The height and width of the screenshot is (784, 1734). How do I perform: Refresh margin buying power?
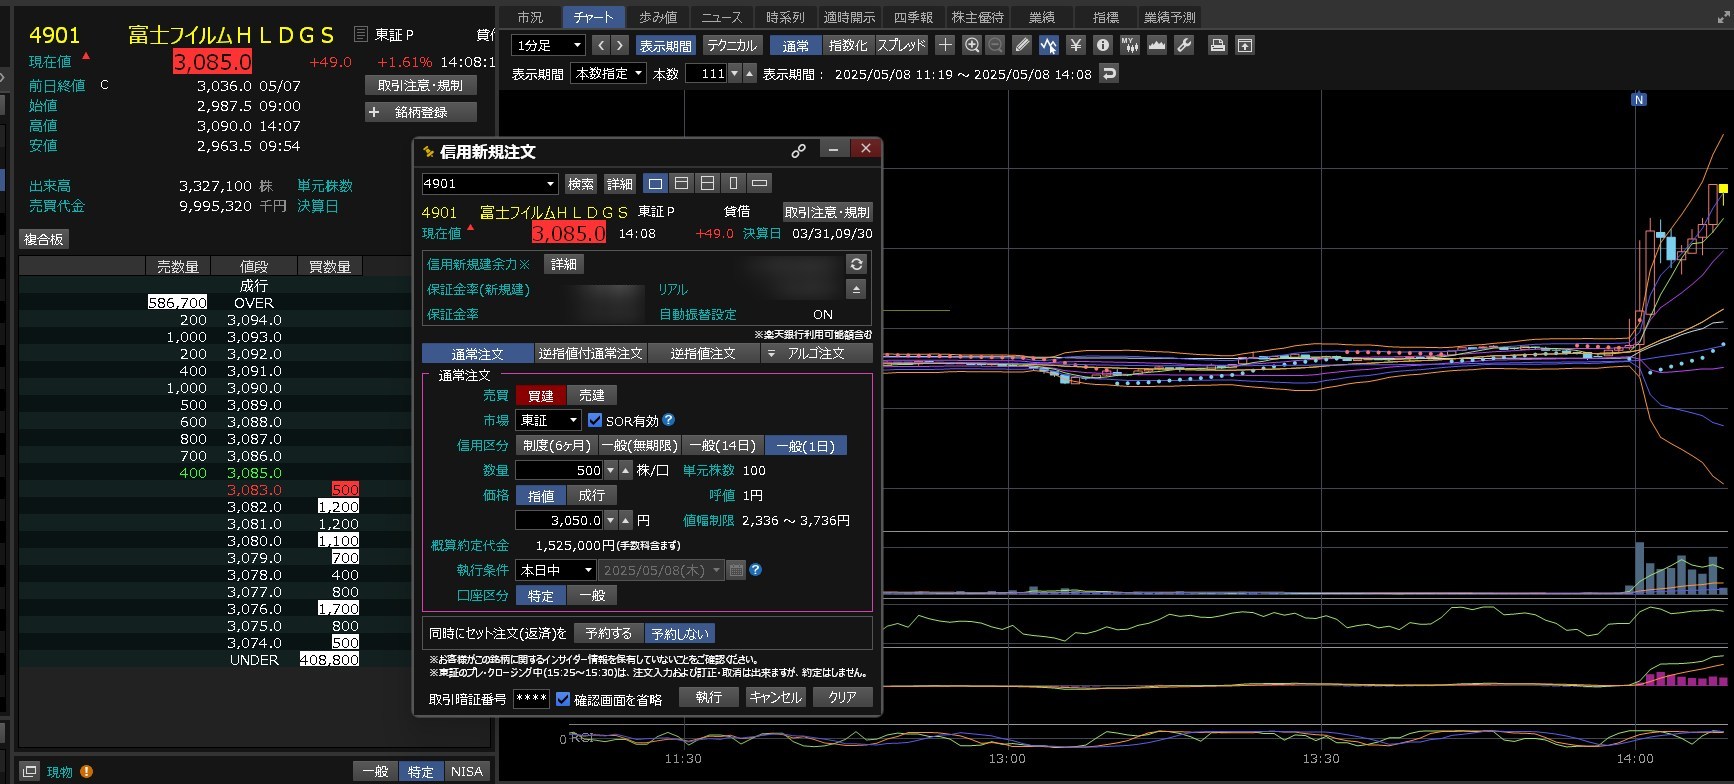[856, 264]
